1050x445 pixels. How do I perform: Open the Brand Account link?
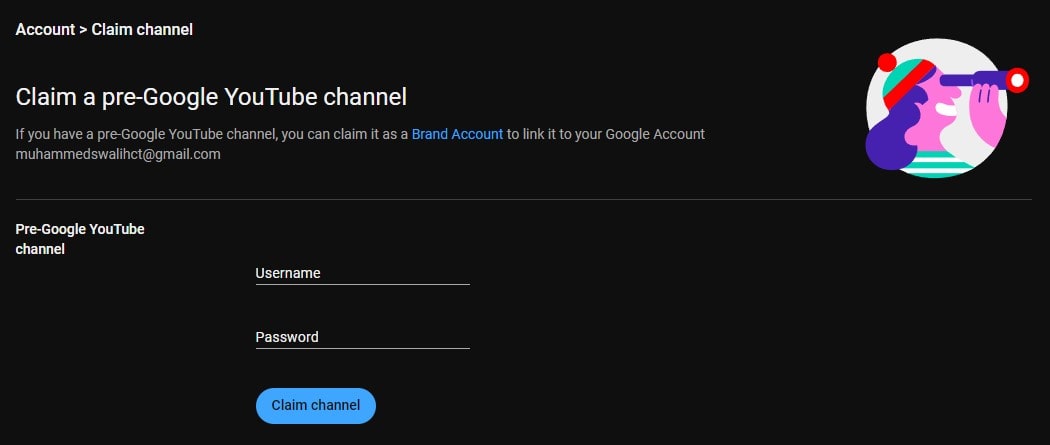[x=457, y=134]
